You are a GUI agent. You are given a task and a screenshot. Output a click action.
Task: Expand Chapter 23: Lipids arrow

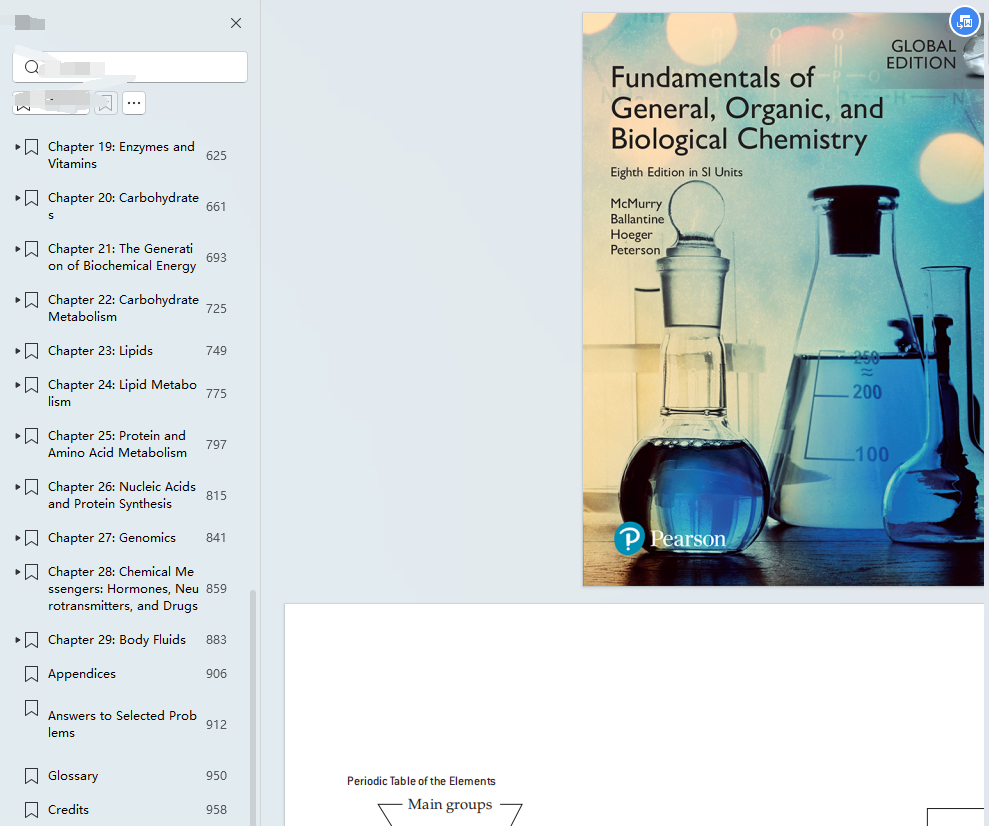click(18, 351)
